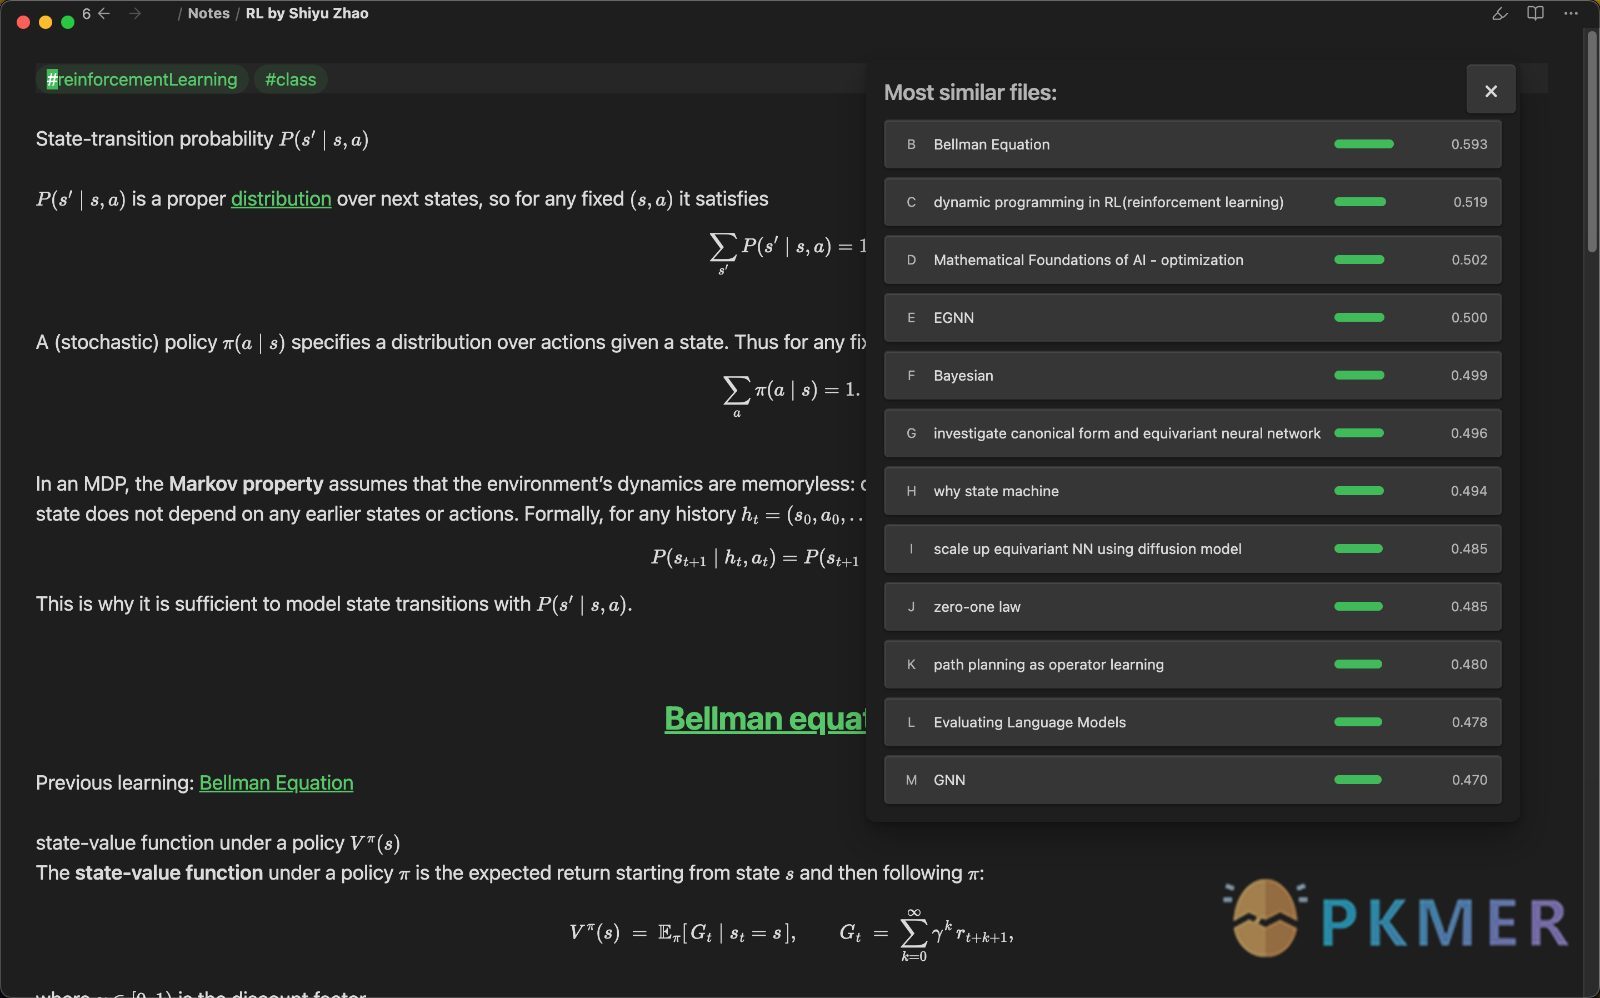Open 'investigate canonical form and equivariant' result
1600x998 pixels.
click(x=1192, y=433)
